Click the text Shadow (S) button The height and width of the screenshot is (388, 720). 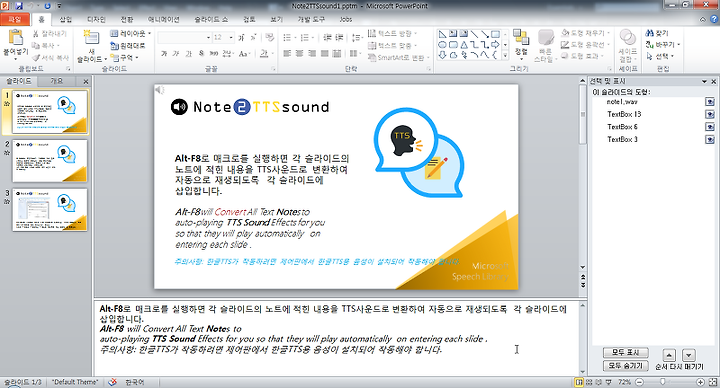tap(201, 54)
